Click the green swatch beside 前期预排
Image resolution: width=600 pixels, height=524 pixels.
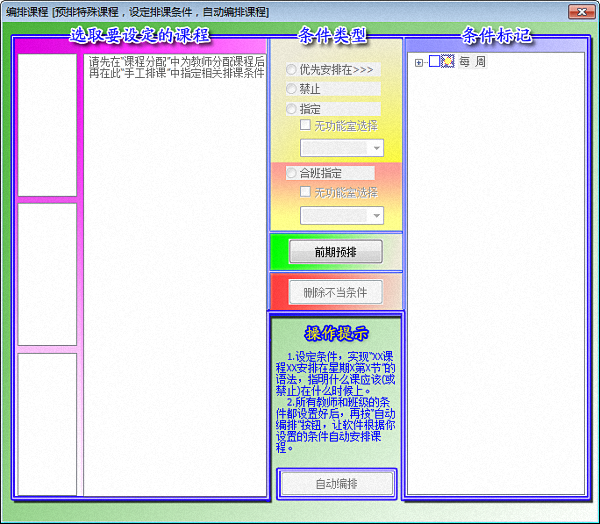point(279,252)
